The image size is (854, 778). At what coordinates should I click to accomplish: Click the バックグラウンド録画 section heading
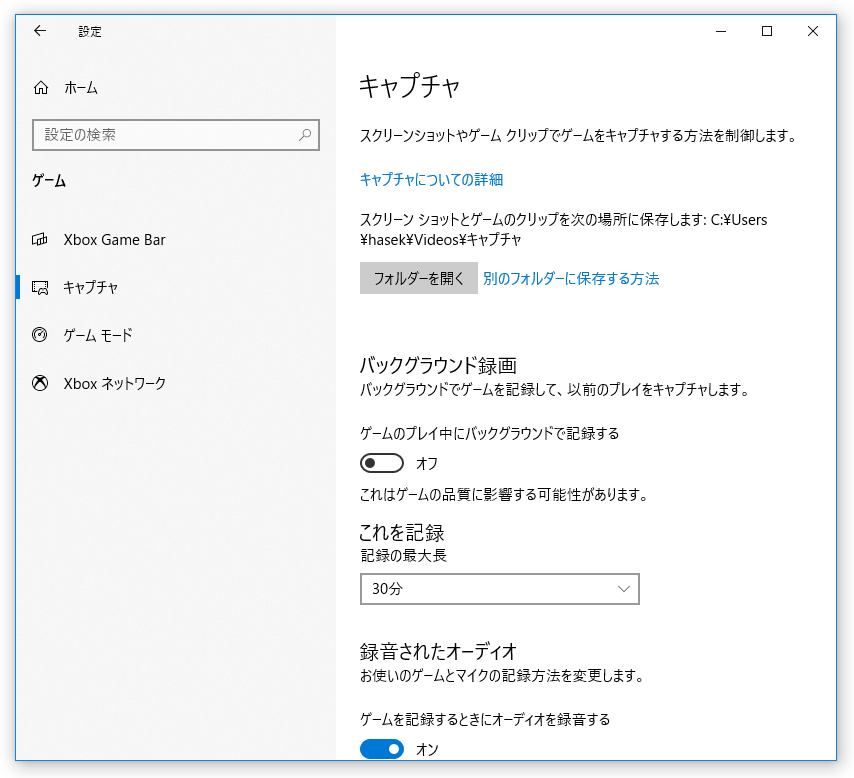[x=438, y=365]
